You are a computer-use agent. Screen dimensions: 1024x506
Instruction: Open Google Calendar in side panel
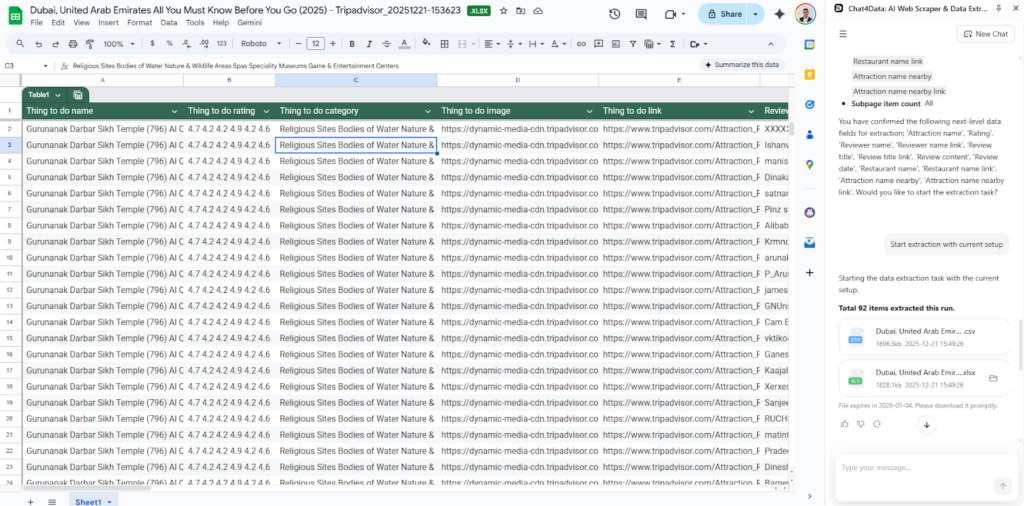810,44
